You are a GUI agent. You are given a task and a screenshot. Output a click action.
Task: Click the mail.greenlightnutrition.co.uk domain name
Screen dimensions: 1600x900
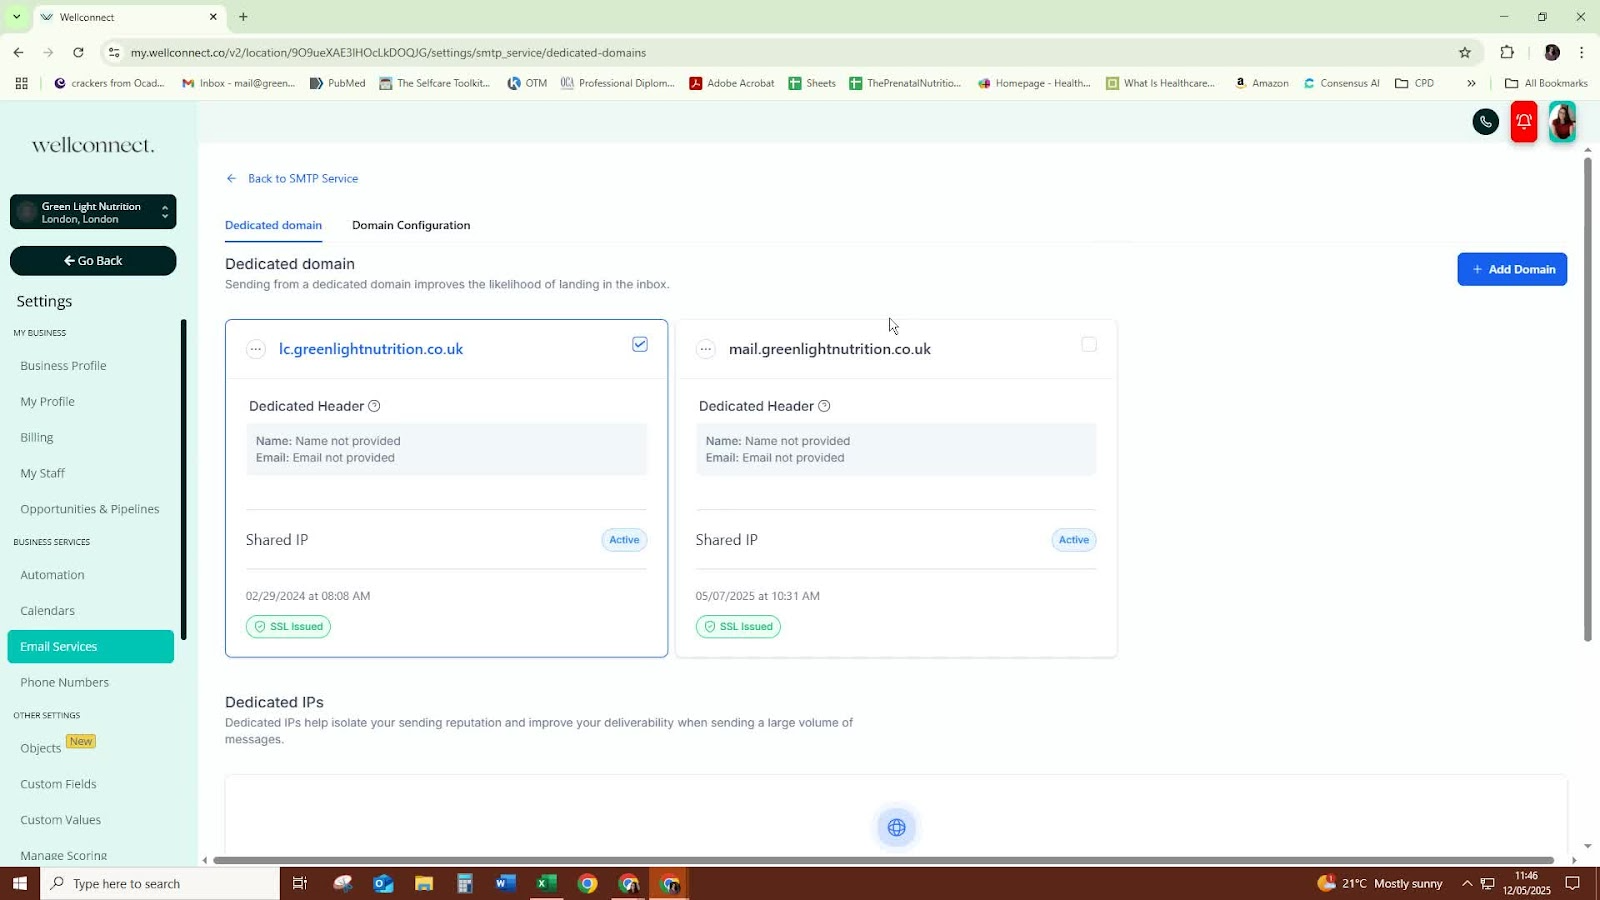[830, 349]
